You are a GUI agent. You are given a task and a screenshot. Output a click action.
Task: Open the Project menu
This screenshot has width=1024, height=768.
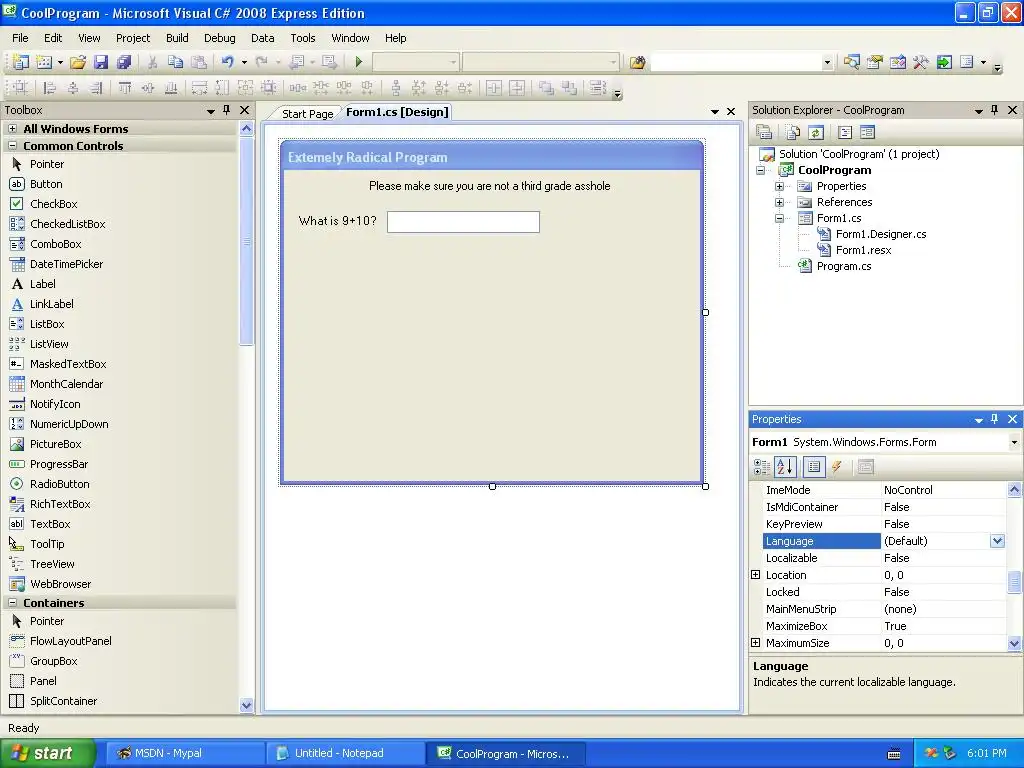[x=133, y=38]
